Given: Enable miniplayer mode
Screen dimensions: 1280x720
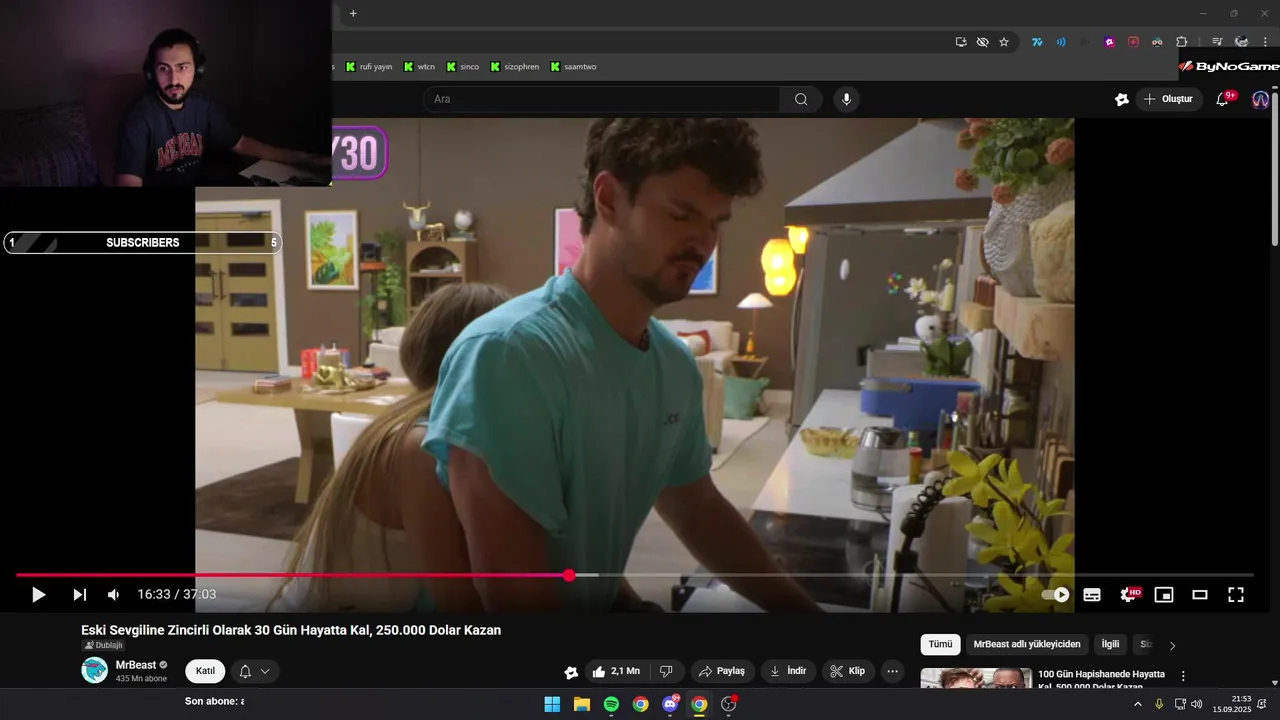Looking at the screenshot, I should (1164, 595).
